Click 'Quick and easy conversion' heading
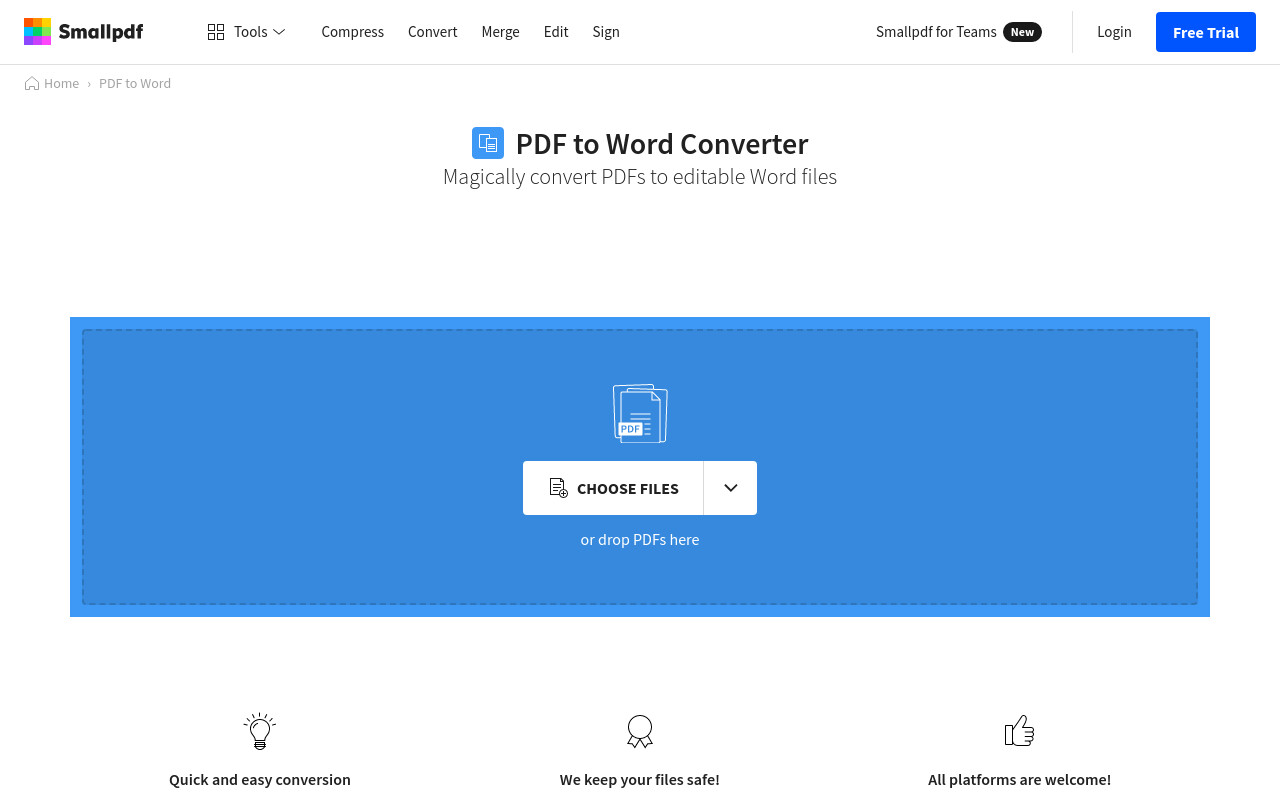This screenshot has width=1280, height=800. [260, 780]
